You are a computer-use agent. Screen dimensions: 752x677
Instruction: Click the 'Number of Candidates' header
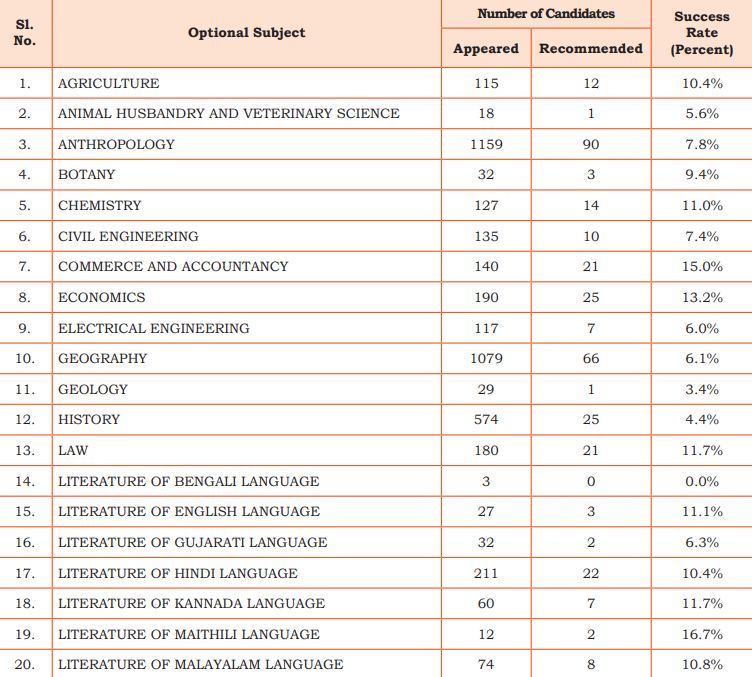(546, 13)
